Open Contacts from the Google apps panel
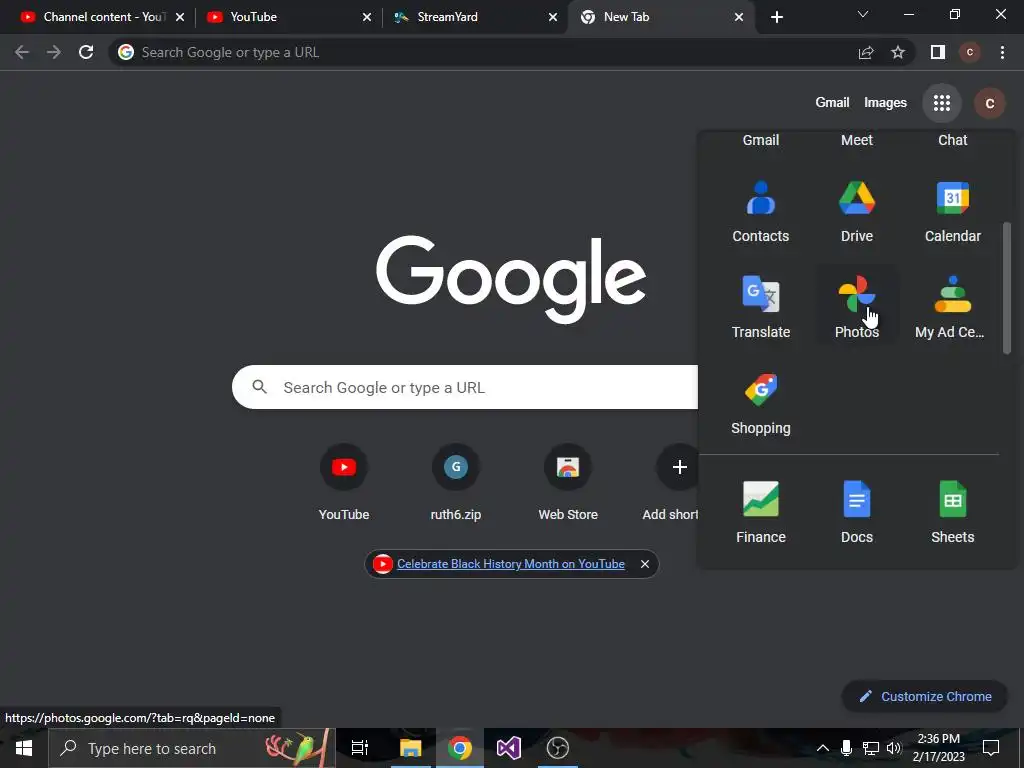 [x=760, y=212]
